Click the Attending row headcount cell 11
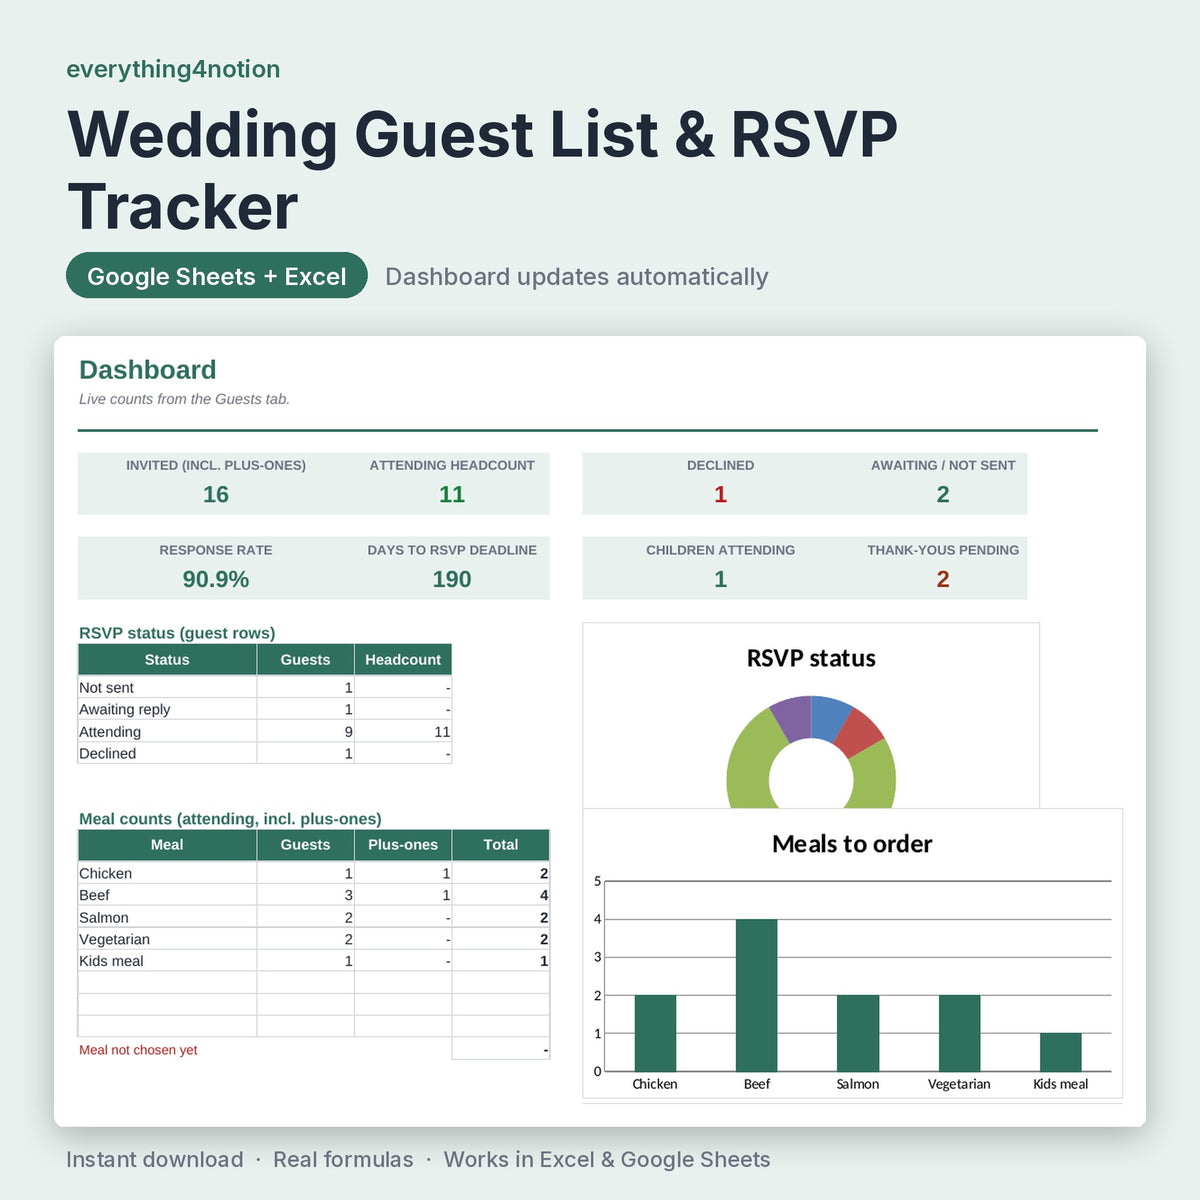This screenshot has height=1200, width=1200. point(403,732)
